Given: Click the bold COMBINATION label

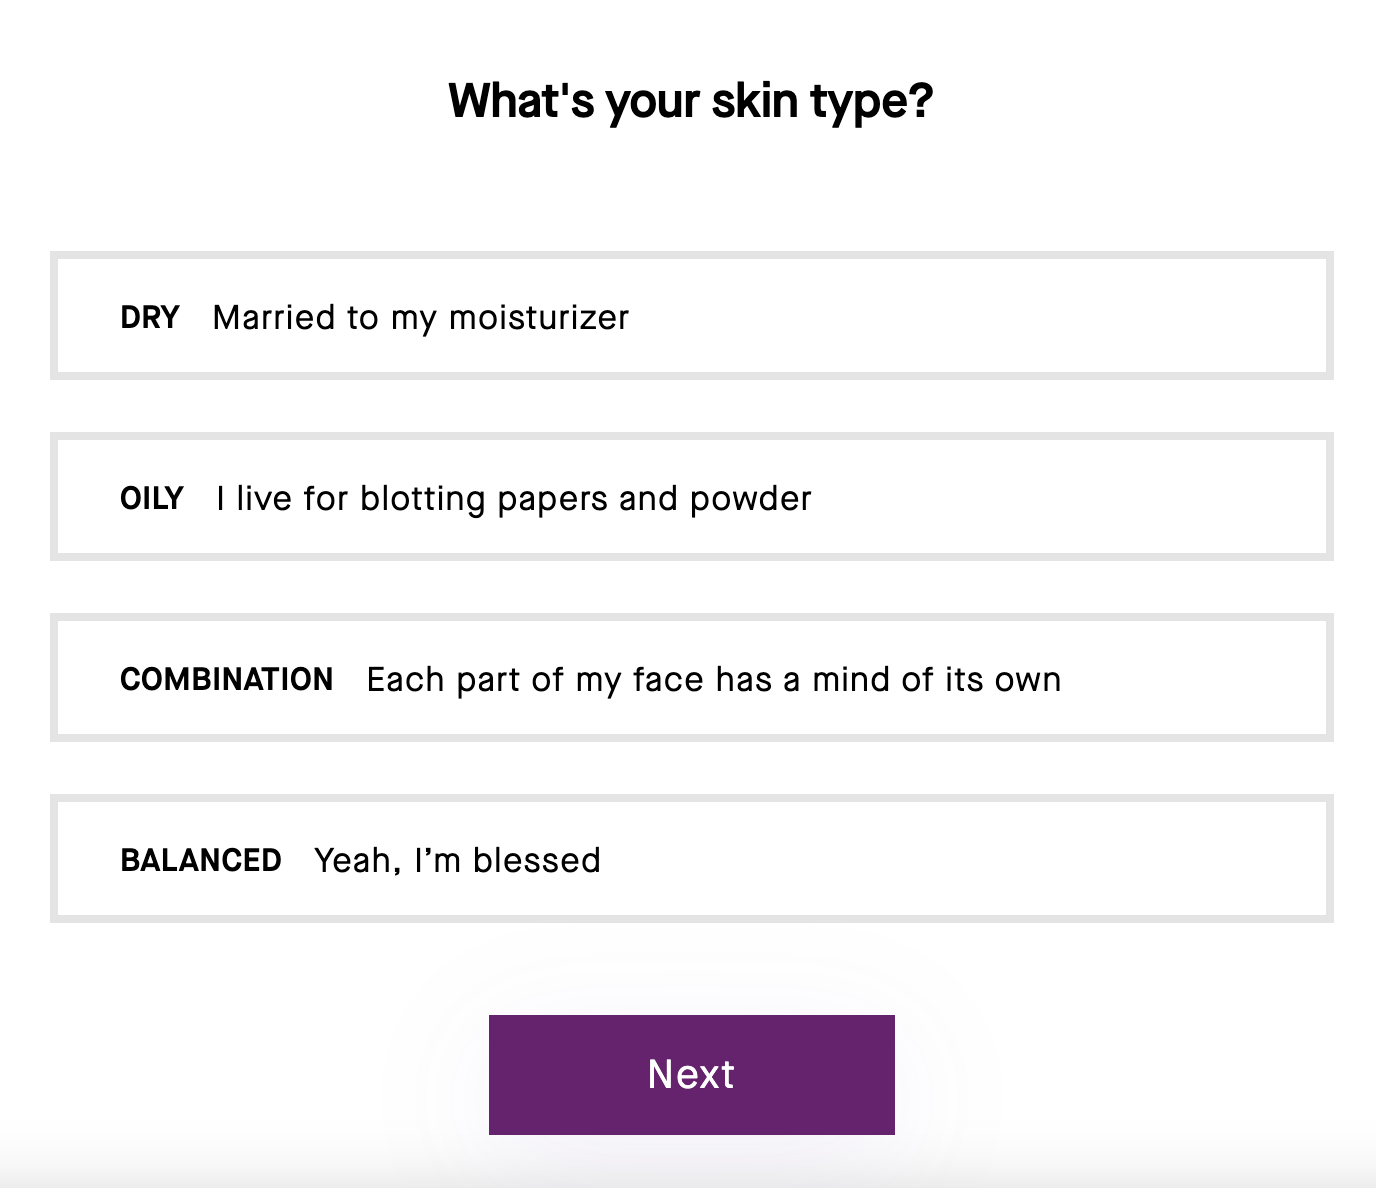Looking at the screenshot, I should 226,680.
